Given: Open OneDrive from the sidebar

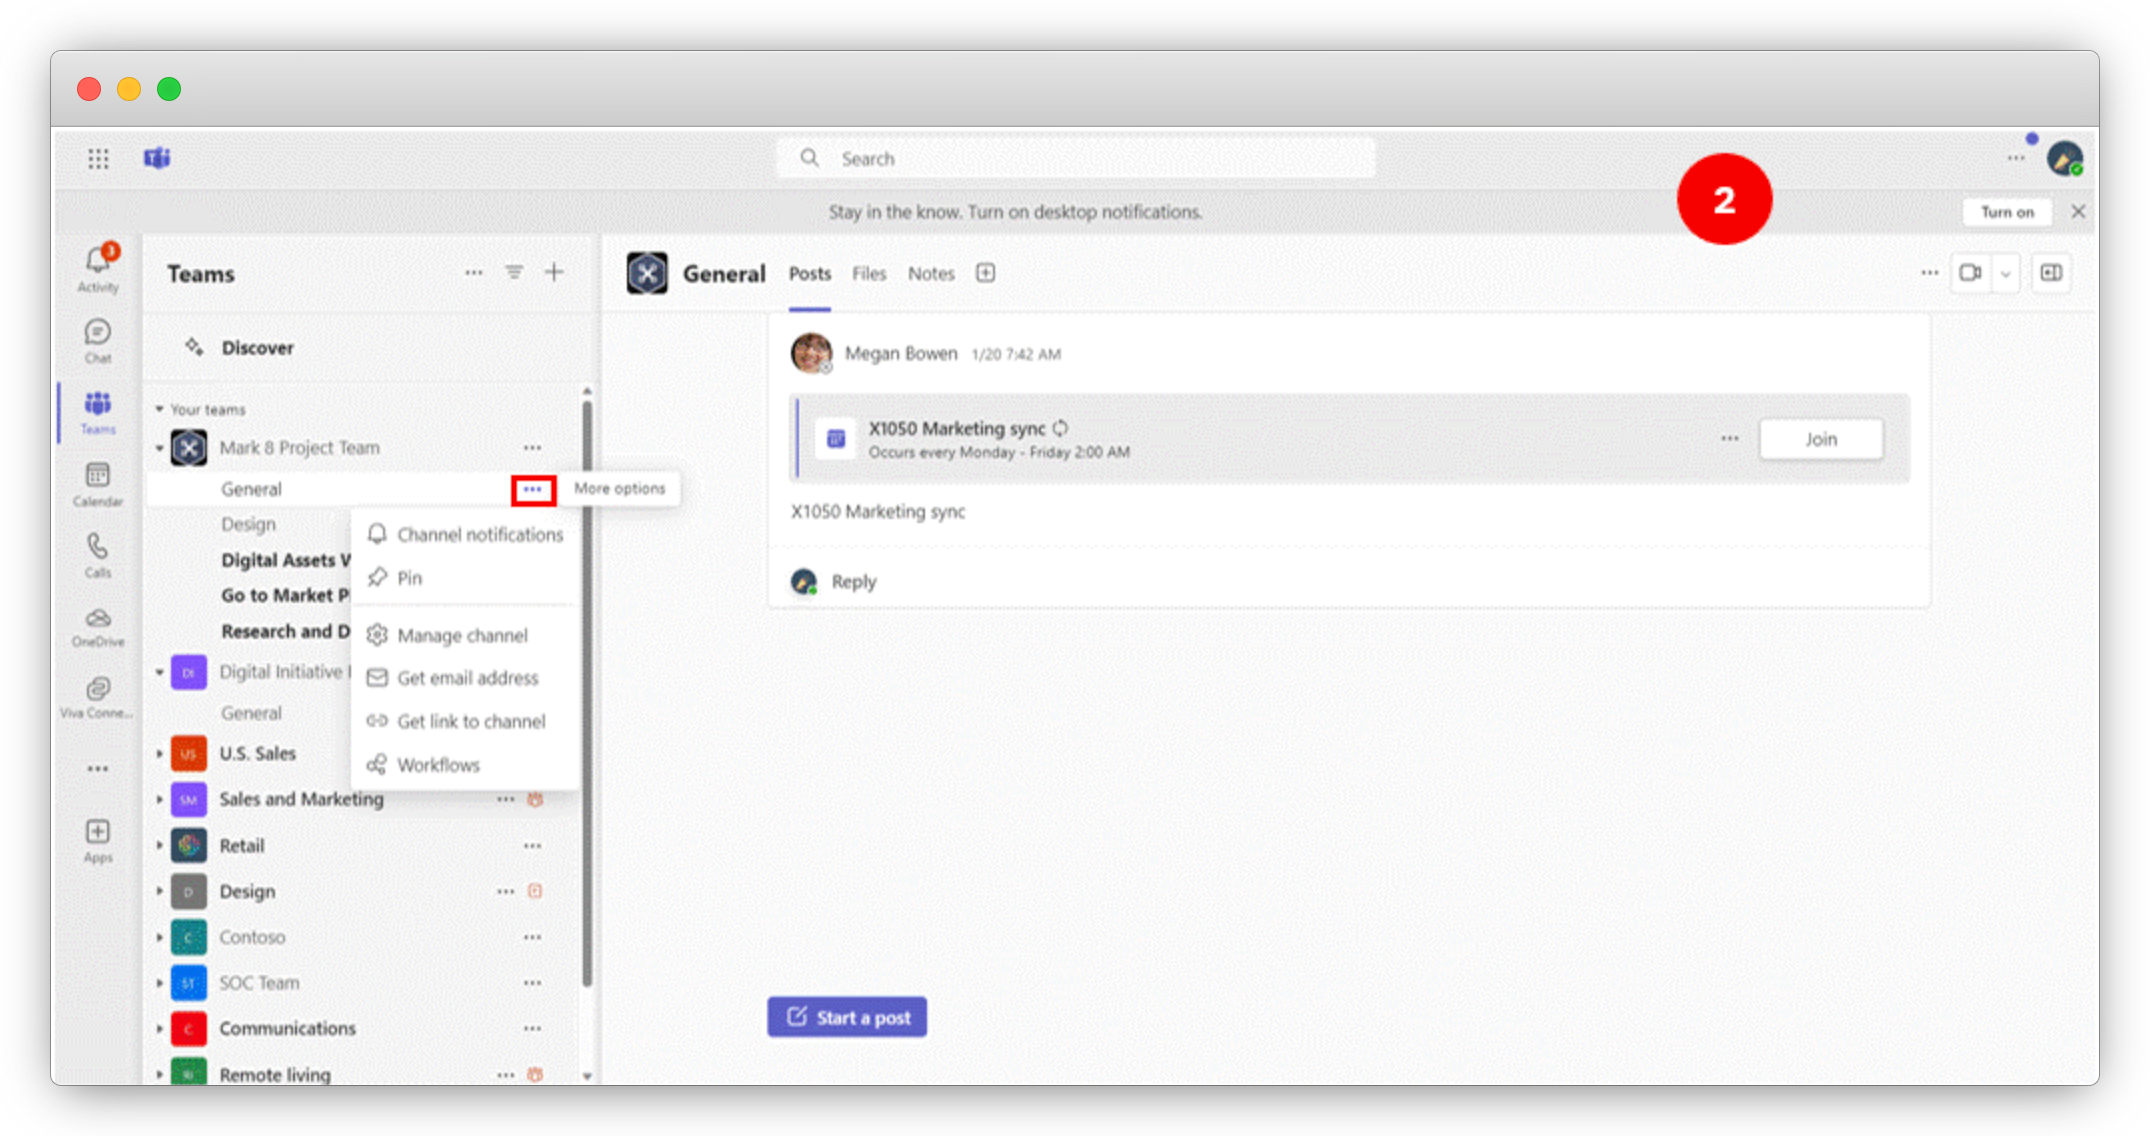Looking at the screenshot, I should point(97,620).
